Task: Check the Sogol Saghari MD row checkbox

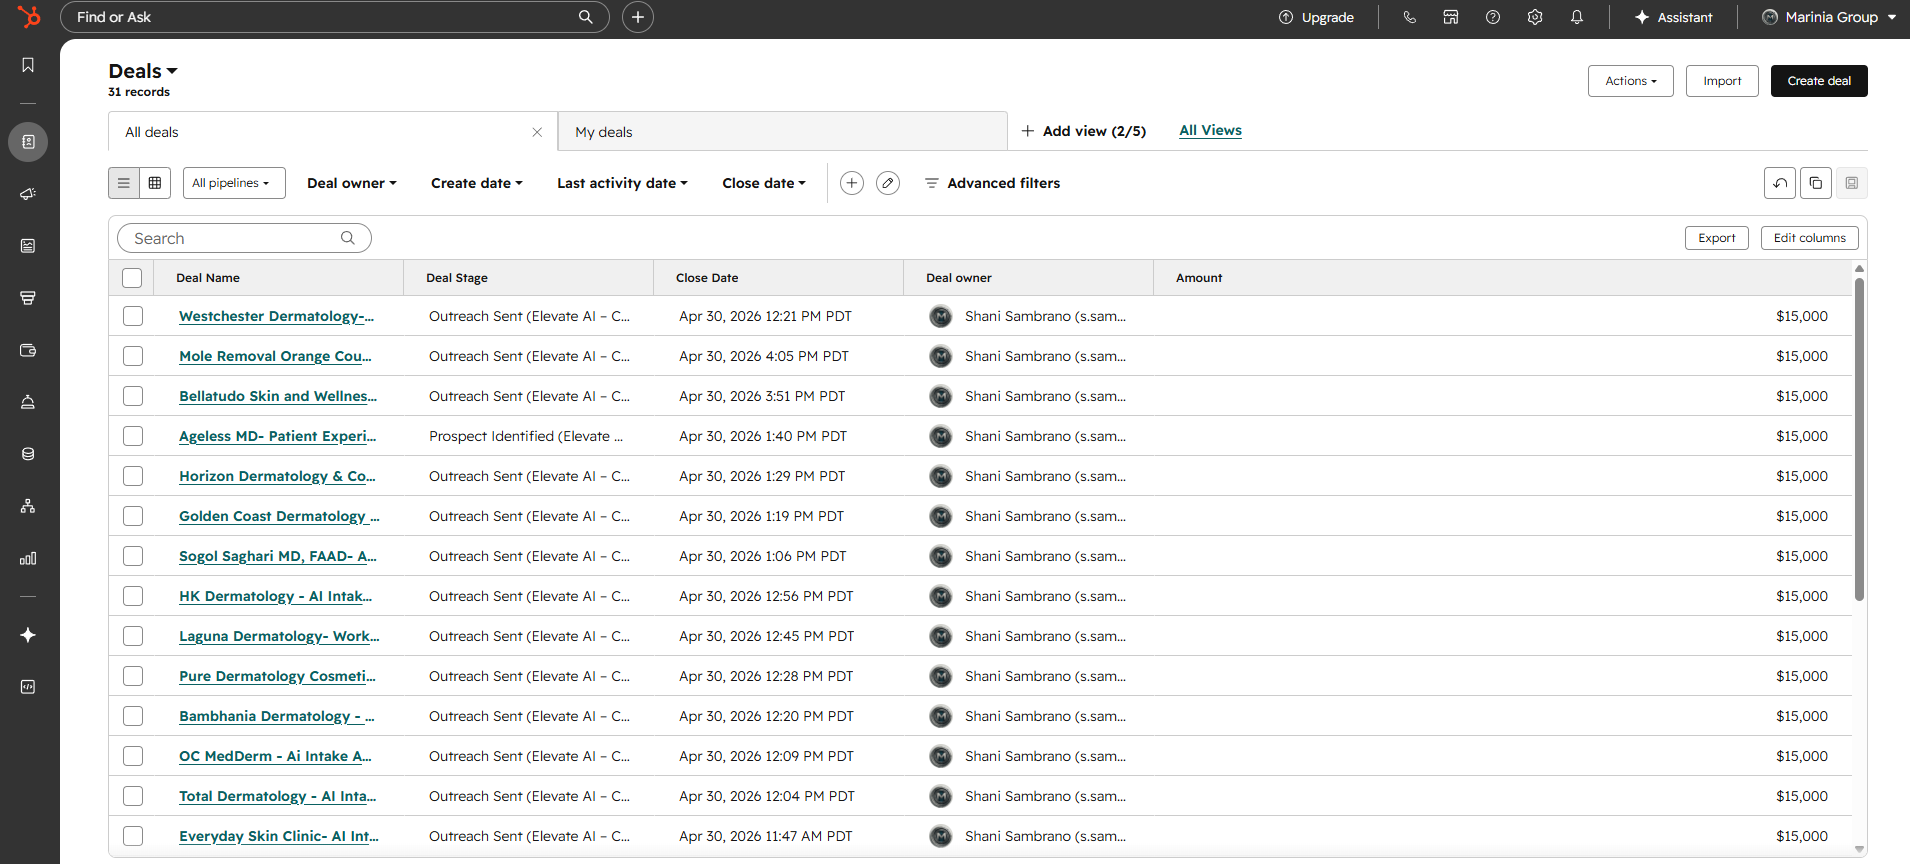Action: 133,556
